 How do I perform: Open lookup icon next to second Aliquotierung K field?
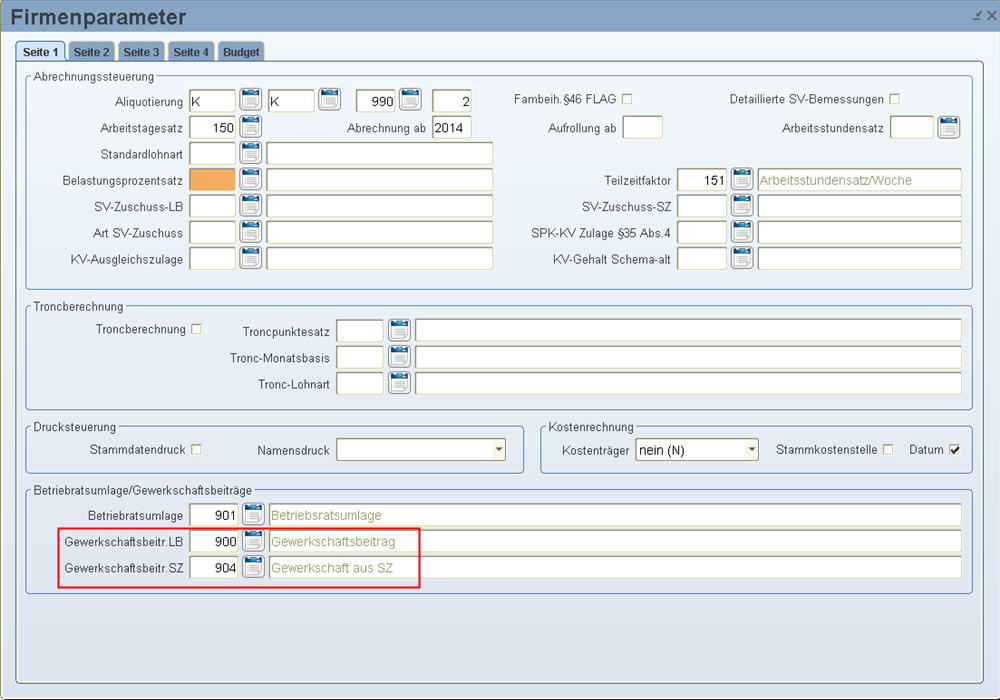pyautogui.click(x=330, y=99)
